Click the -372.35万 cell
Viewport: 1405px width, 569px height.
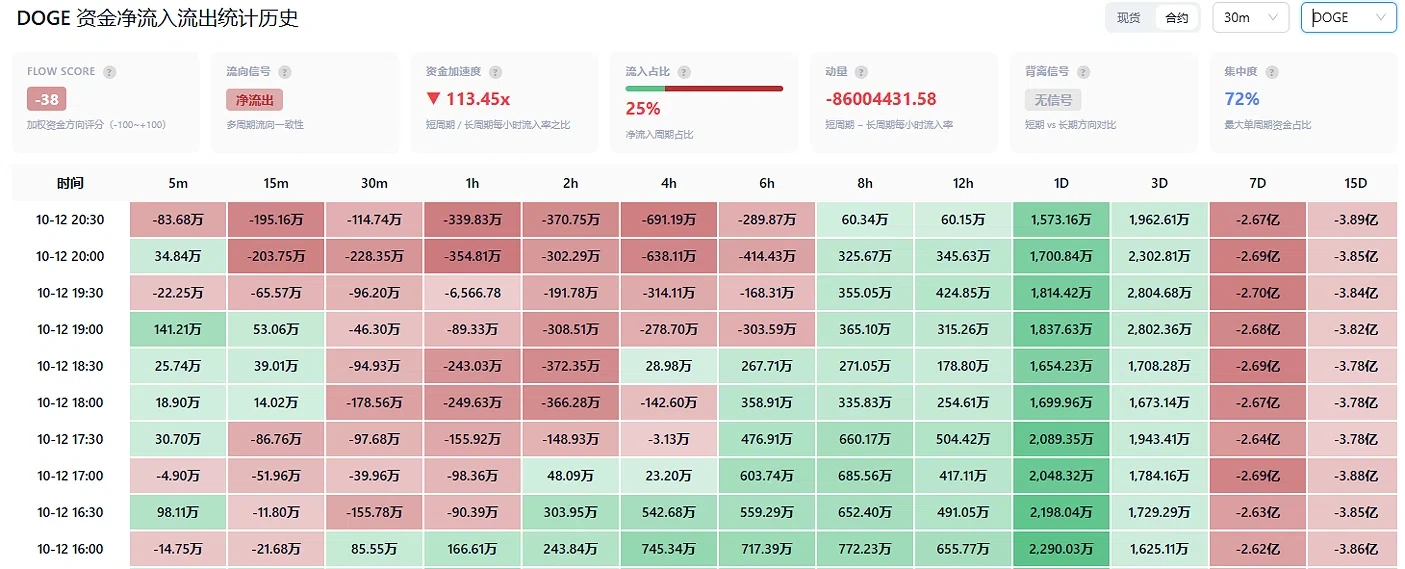570,366
